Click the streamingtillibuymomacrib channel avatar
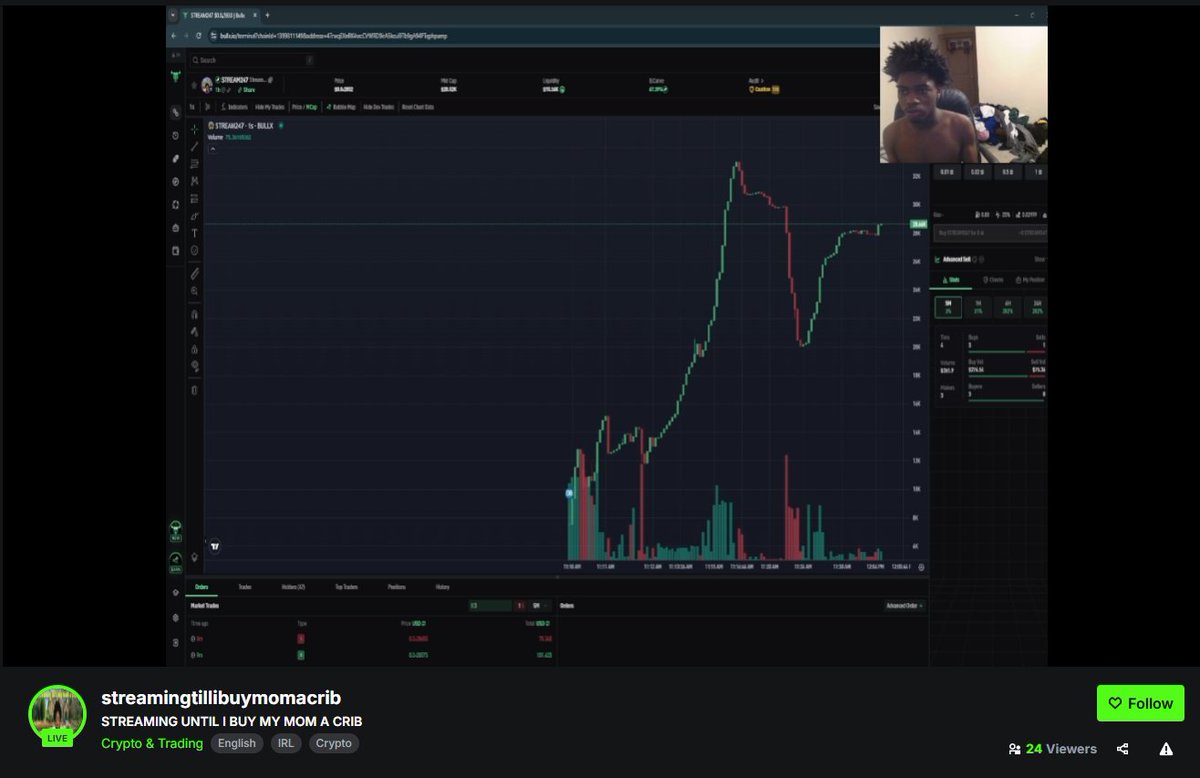The image size is (1200, 778). [57, 713]
